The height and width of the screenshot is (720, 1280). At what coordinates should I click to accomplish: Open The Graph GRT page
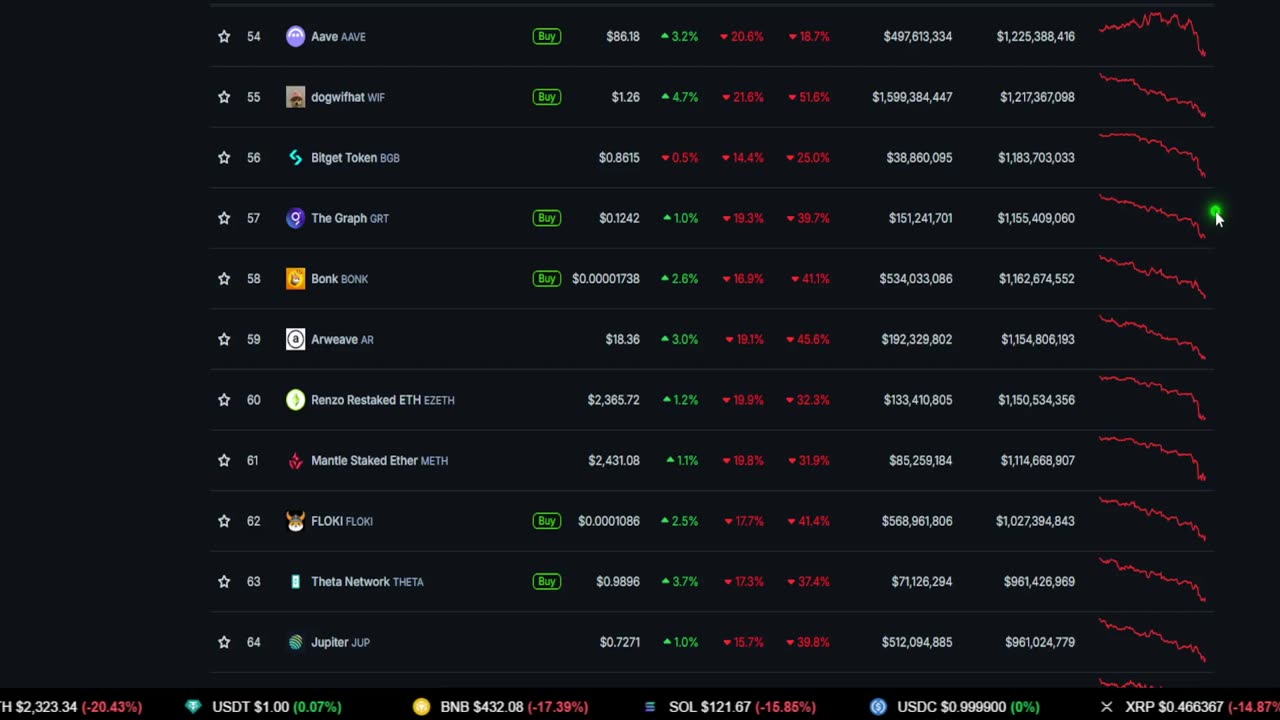tap(350, 218)
